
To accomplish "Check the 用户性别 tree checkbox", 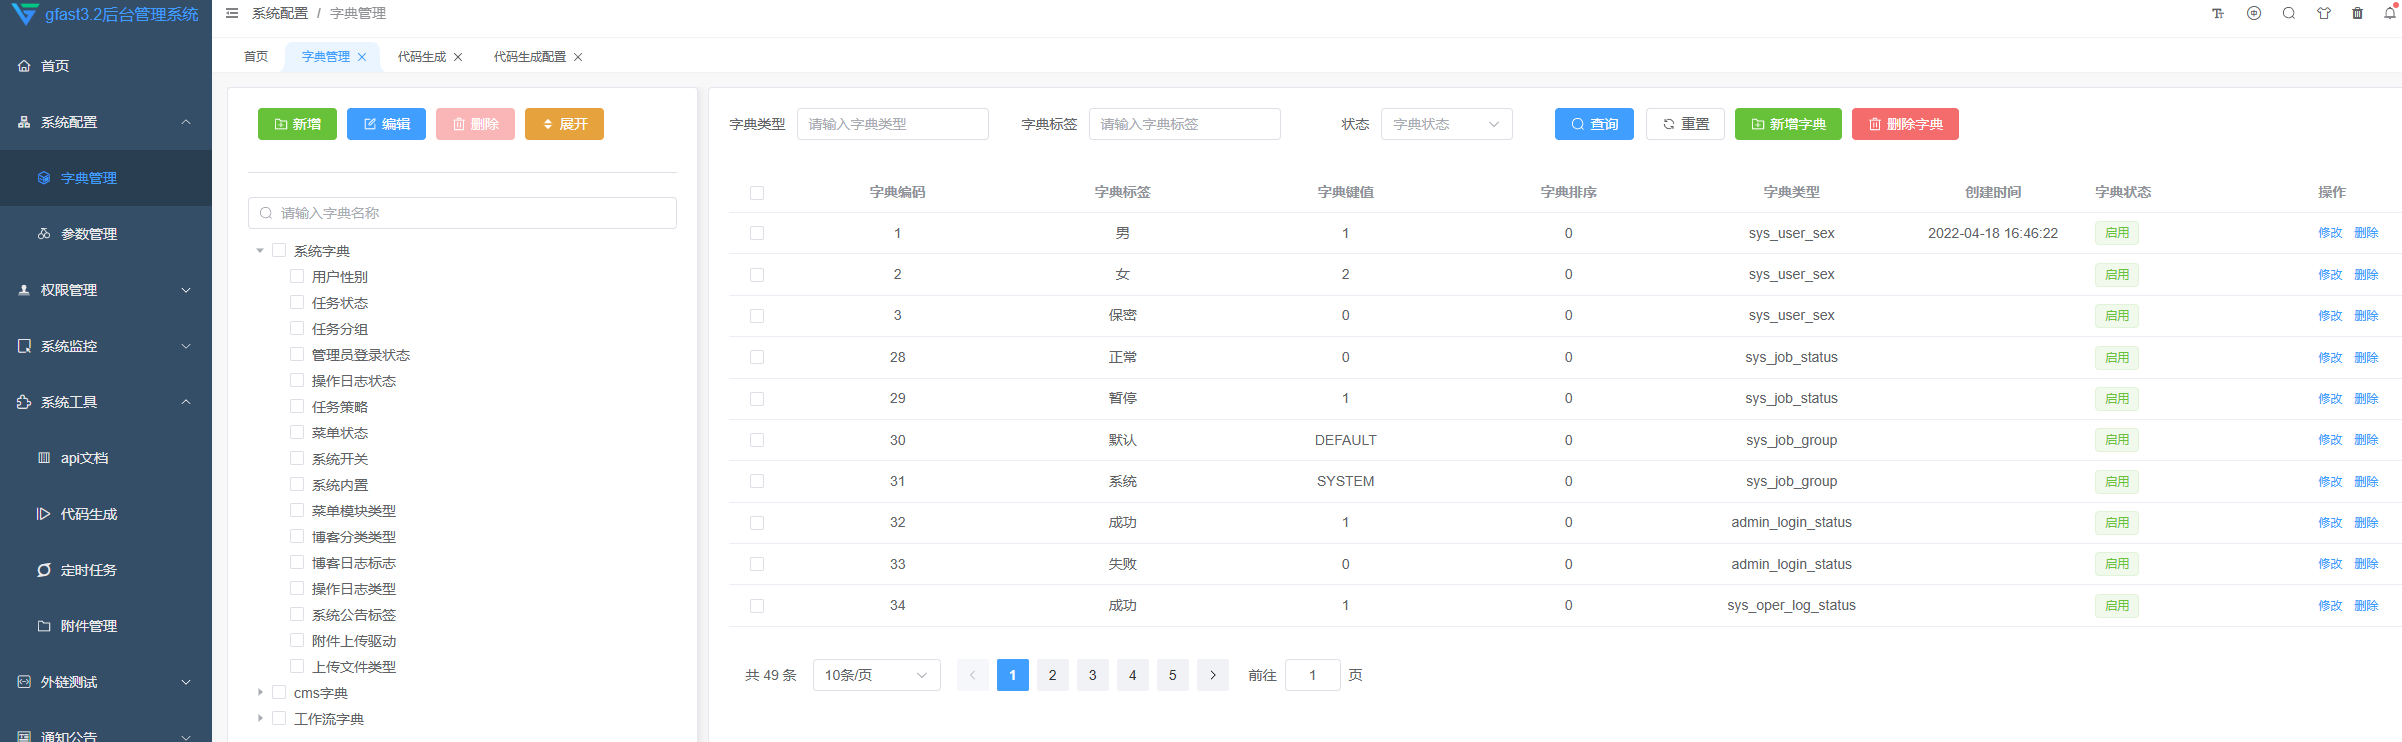I will (297, 276).
